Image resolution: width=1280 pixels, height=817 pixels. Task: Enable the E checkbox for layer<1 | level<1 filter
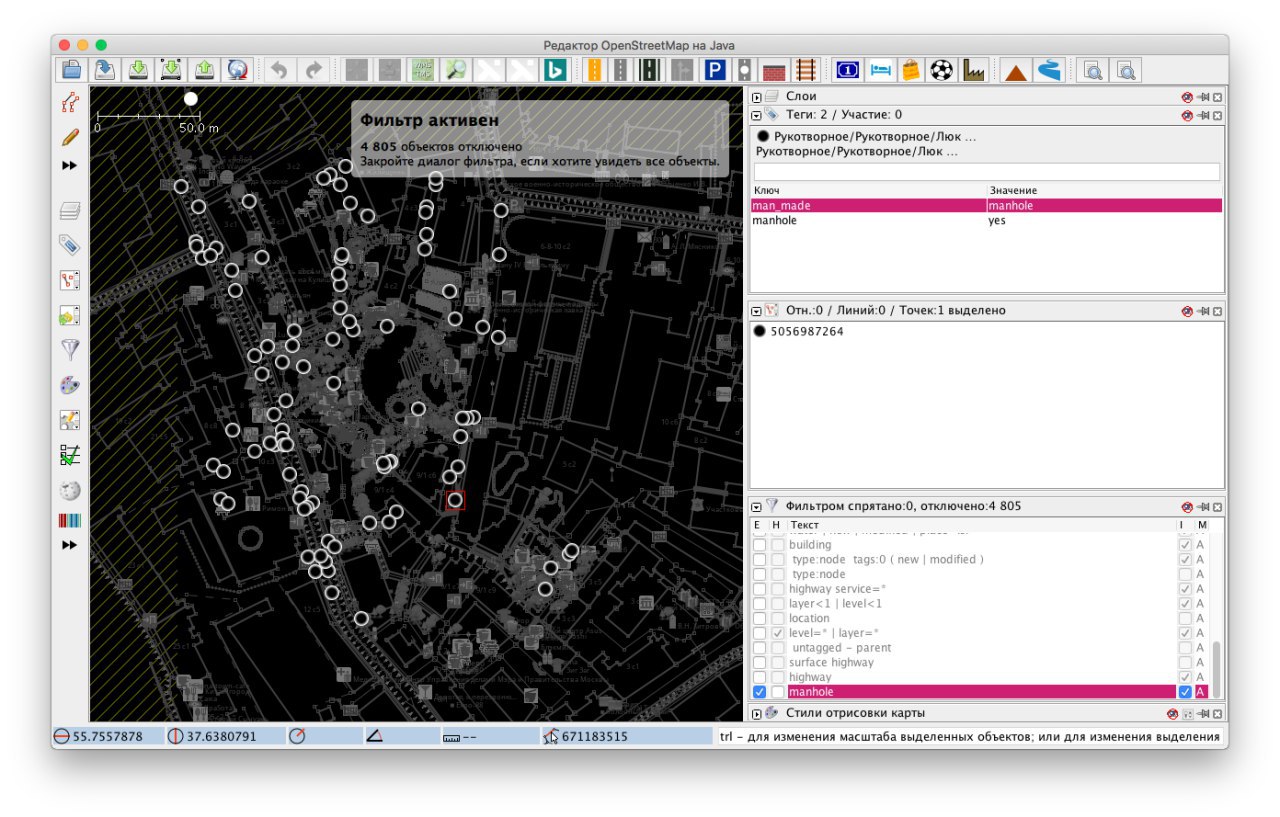click(x=759, y=604)
